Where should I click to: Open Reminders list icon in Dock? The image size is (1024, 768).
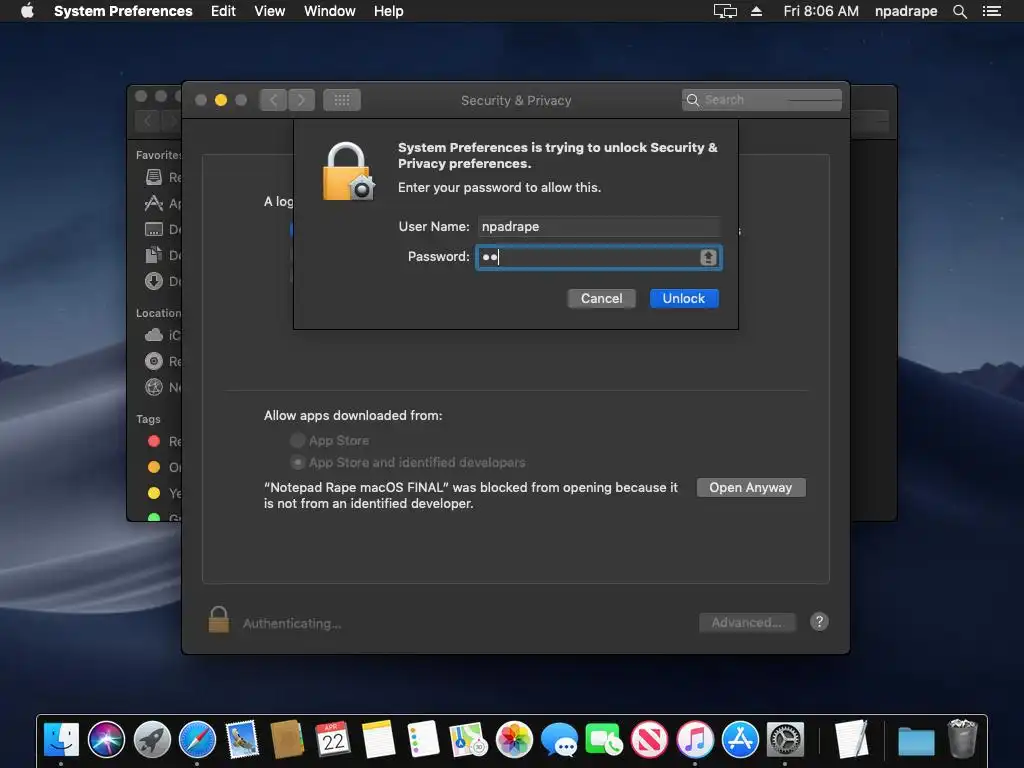423,739
